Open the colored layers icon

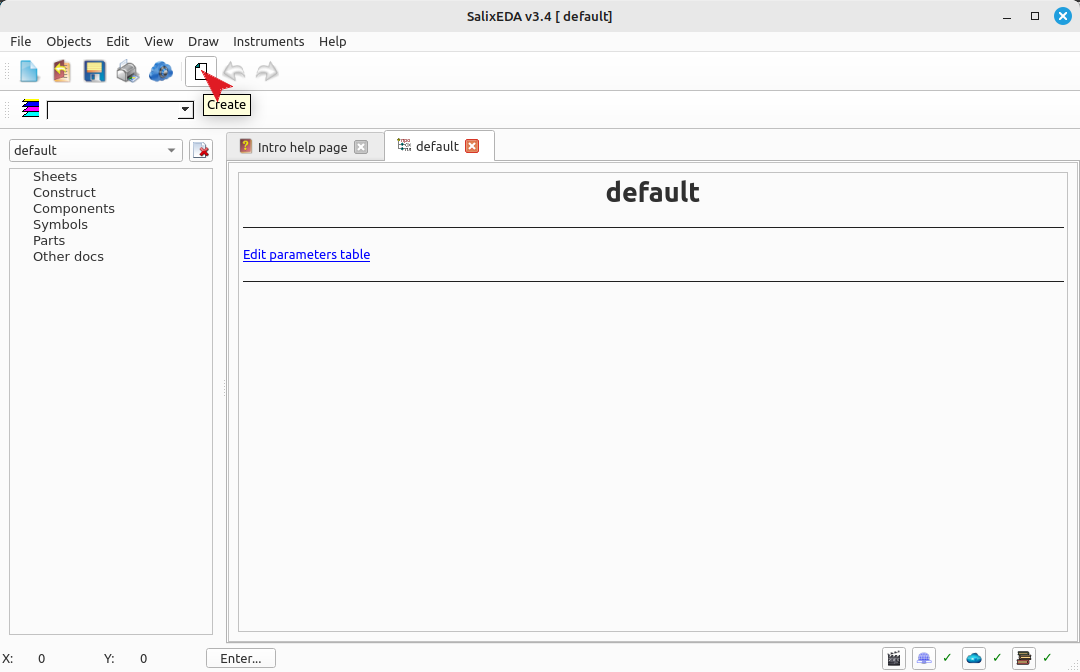pos(30,109)
